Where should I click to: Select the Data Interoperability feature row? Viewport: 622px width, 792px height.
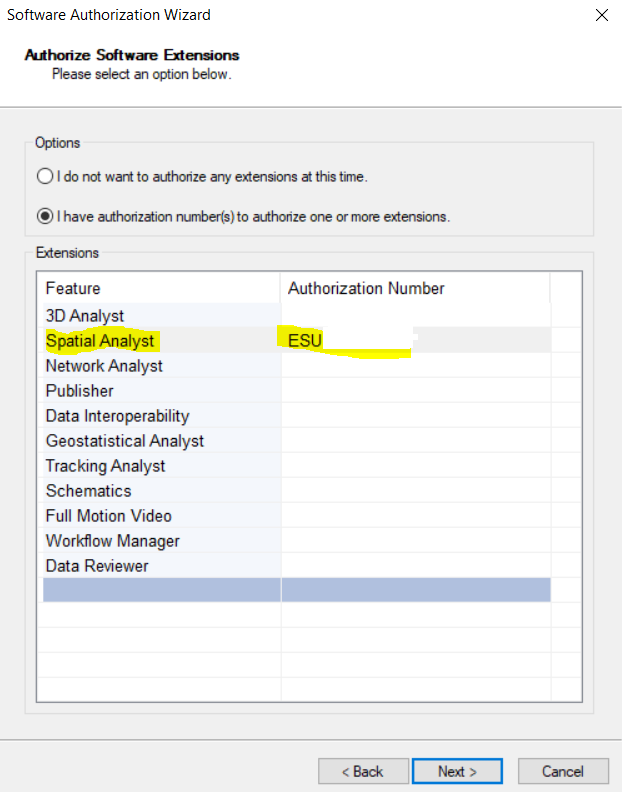(x=117, y=416)
